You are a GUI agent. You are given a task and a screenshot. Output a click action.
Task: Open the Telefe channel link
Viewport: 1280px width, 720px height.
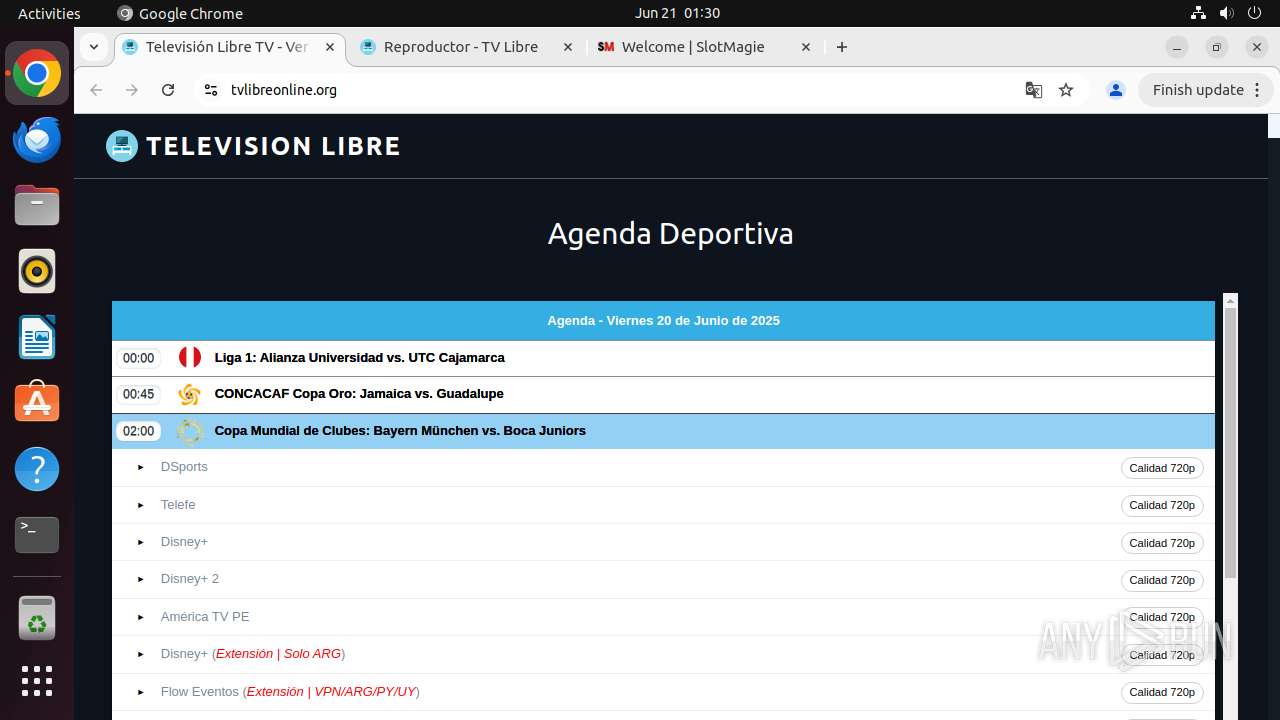click(178, 505)
